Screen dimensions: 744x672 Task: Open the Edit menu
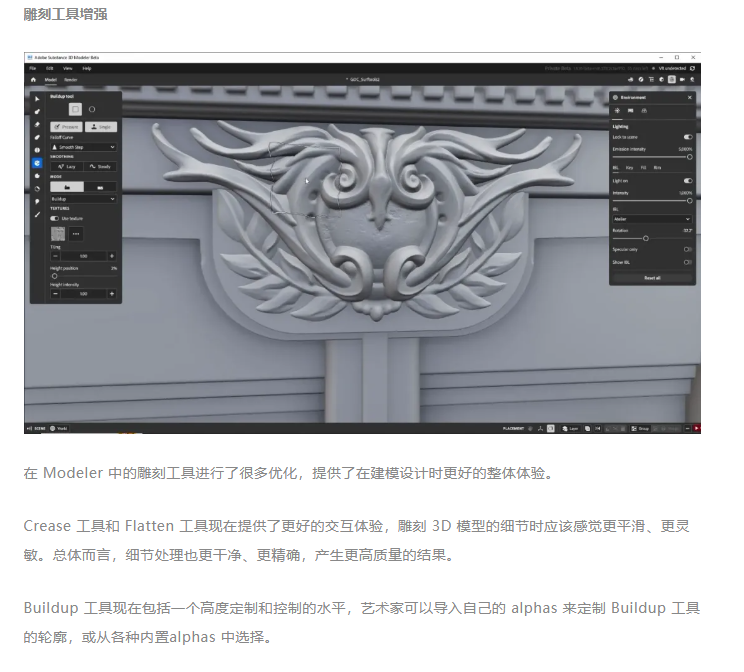[50, 68]
